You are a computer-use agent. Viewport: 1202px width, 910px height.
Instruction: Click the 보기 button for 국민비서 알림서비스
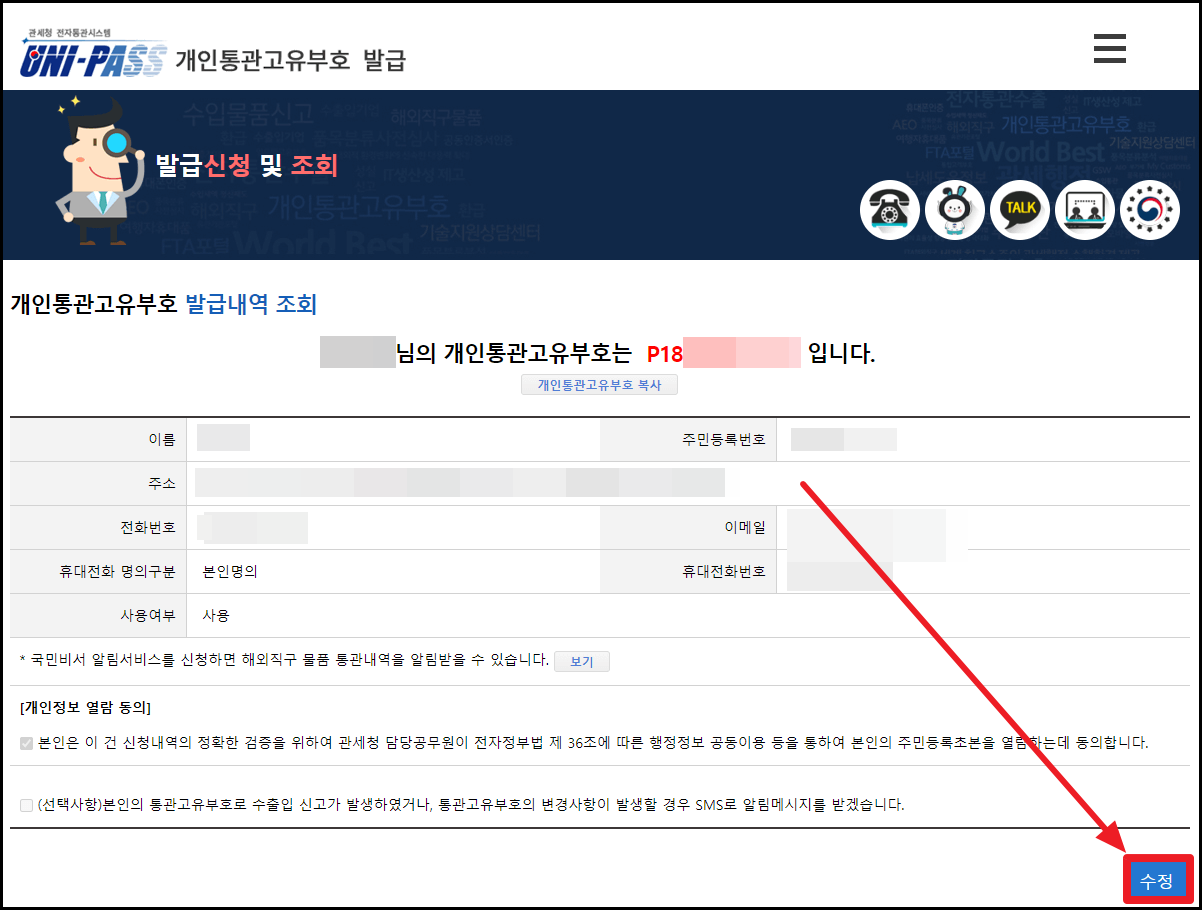(x=581, y=660)
